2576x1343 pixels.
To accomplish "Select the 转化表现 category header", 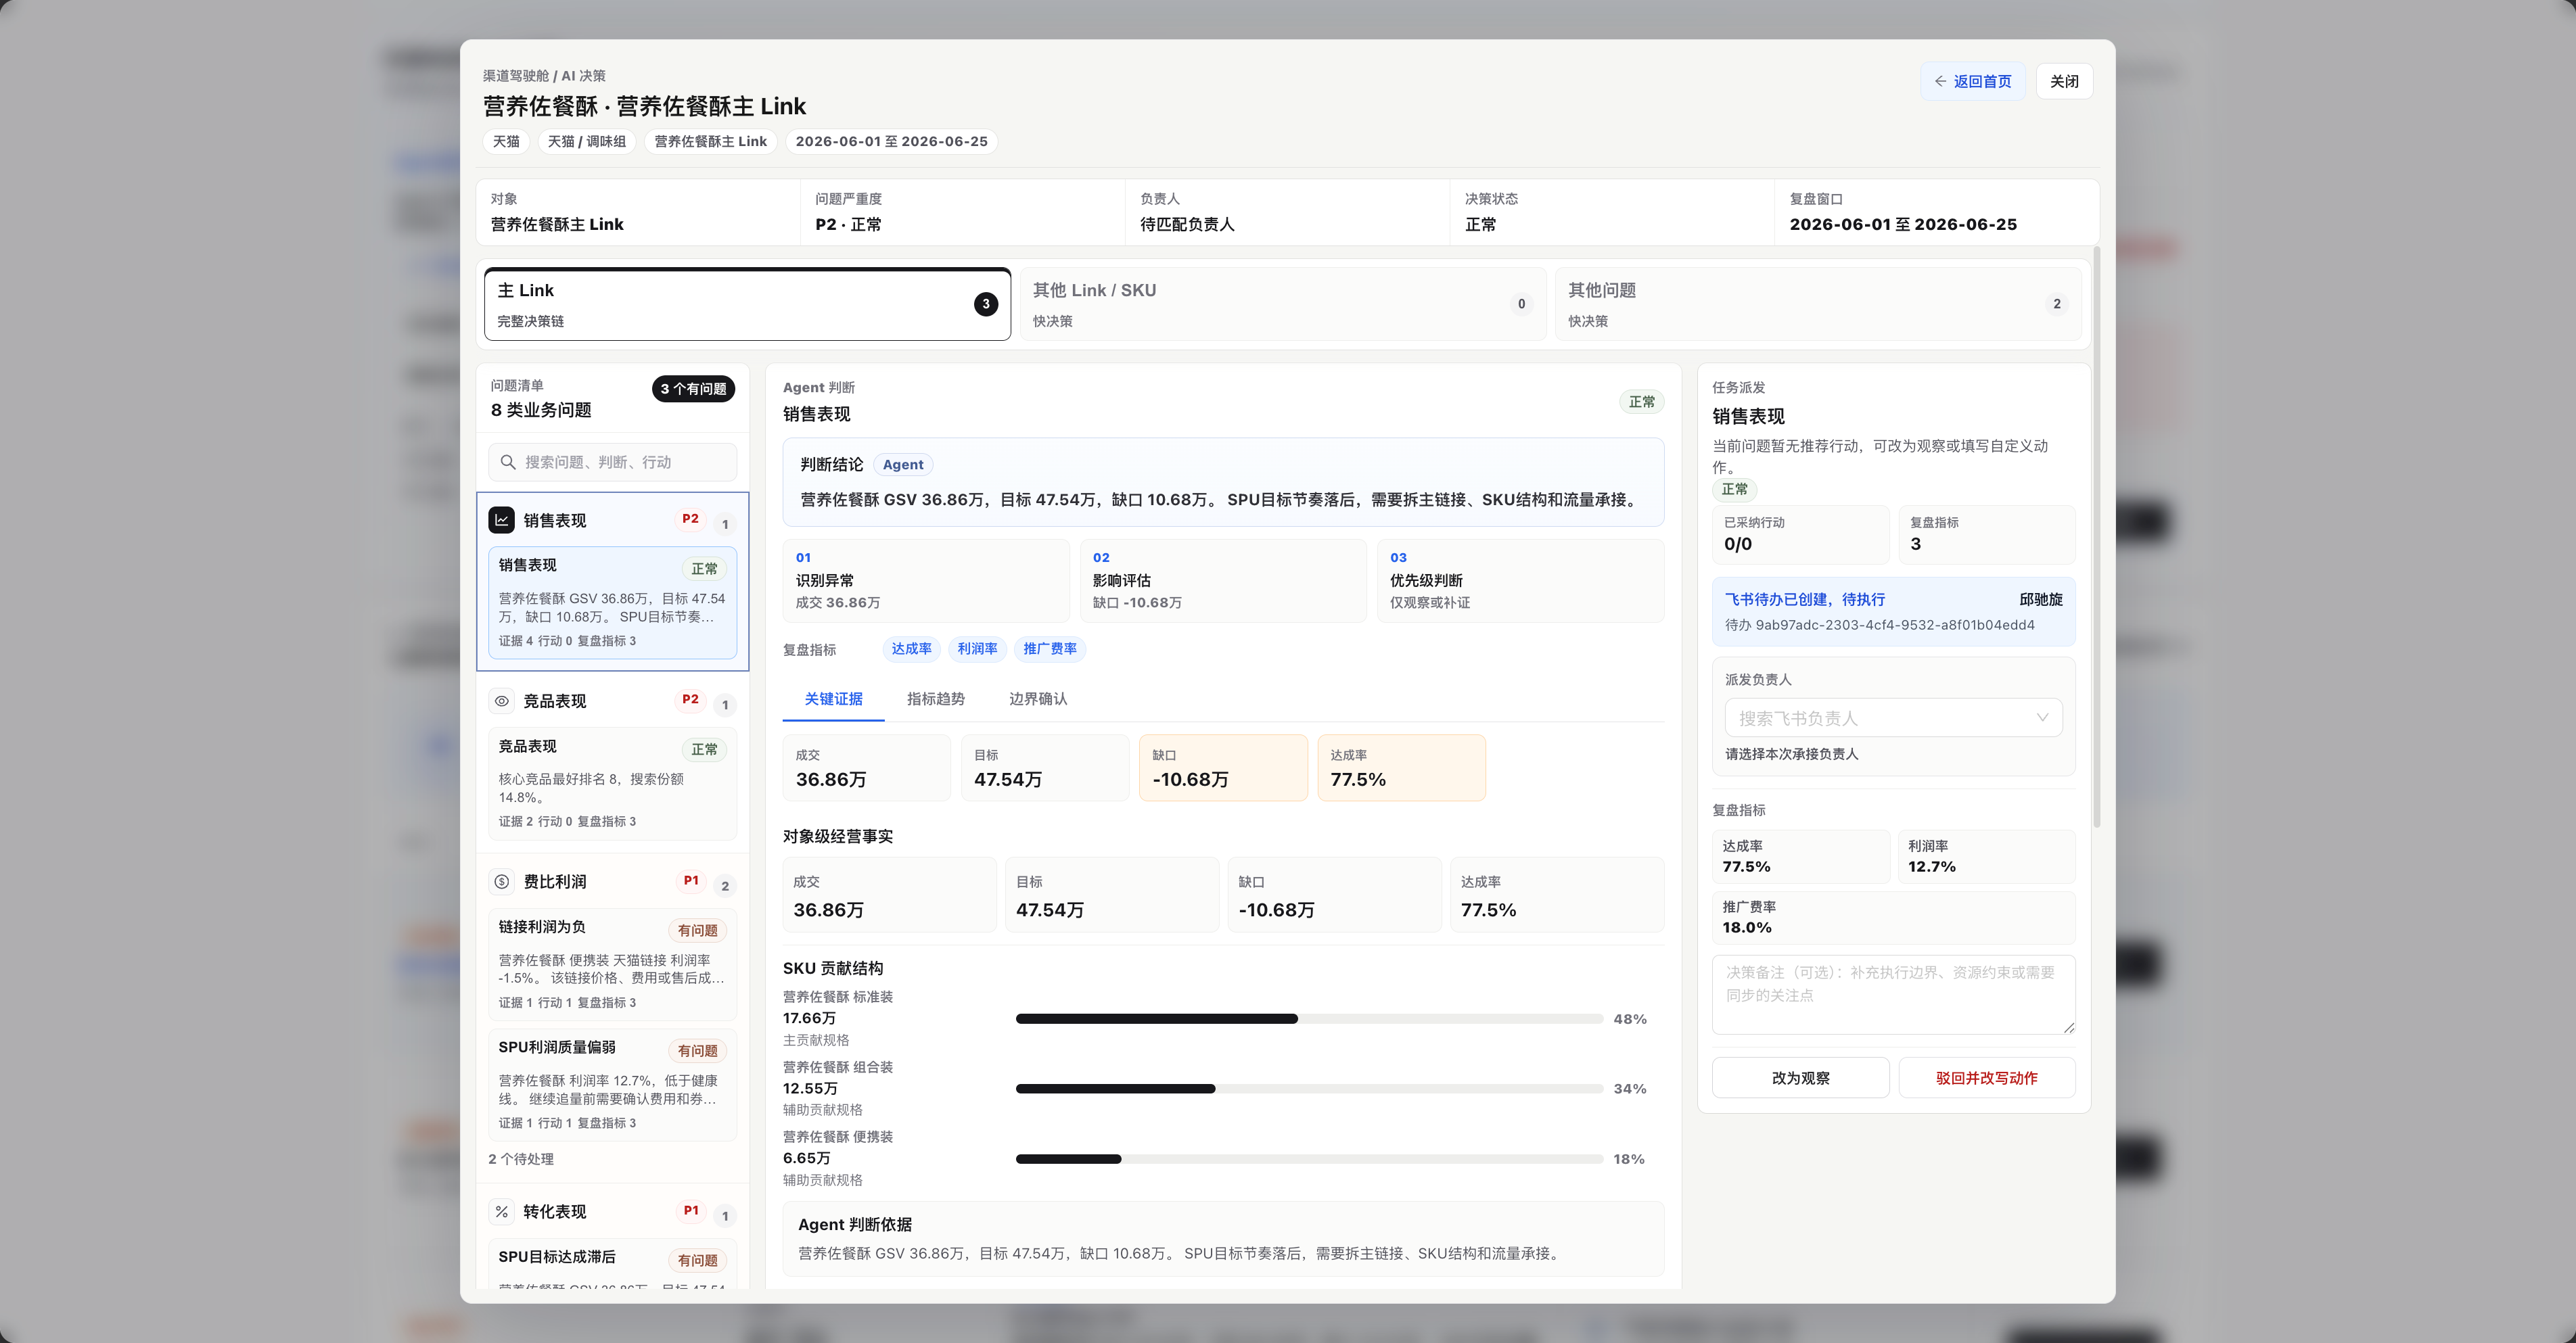I will (x=612, y=1212).
